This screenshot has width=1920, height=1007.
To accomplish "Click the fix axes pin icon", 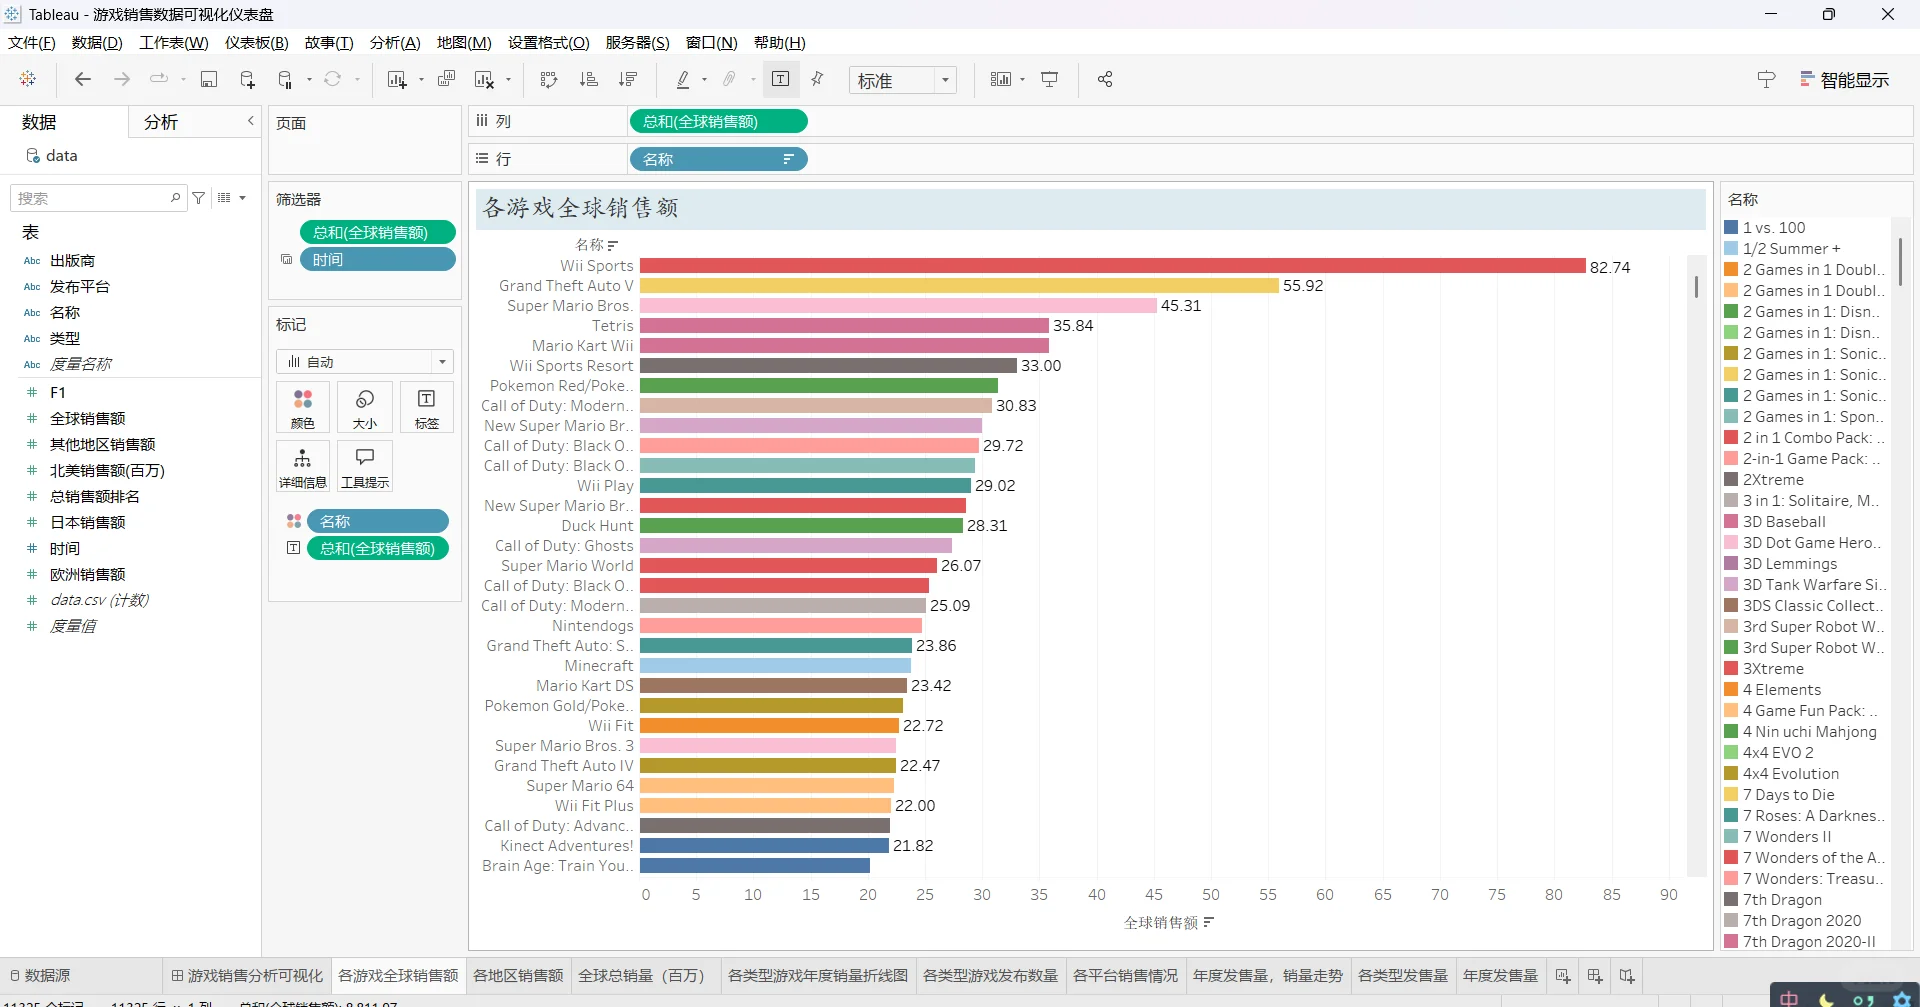I will (818, 79).
